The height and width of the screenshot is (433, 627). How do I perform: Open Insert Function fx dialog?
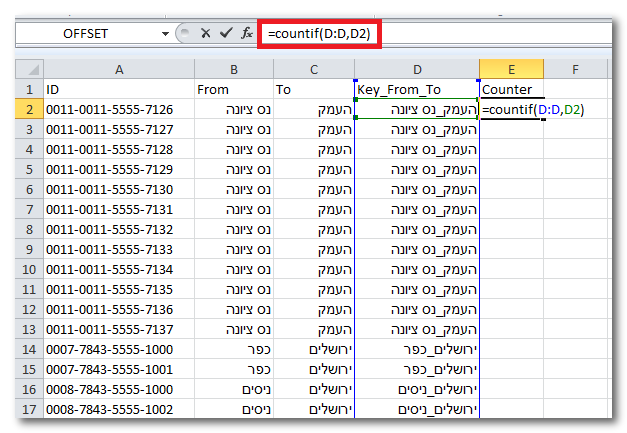[246, 33]
